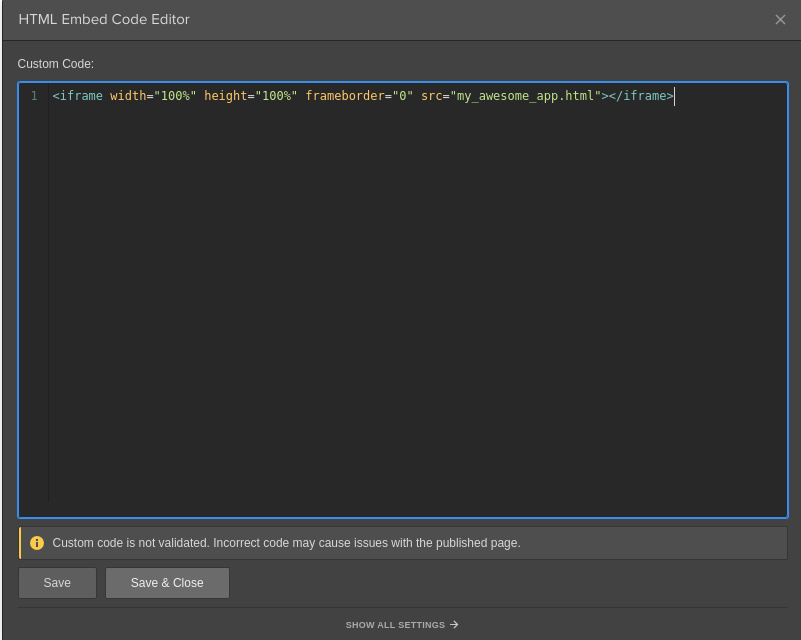Open the Show All Settings link
The height and width of the screenshot is (640, 801).
[x=395, y=625]
